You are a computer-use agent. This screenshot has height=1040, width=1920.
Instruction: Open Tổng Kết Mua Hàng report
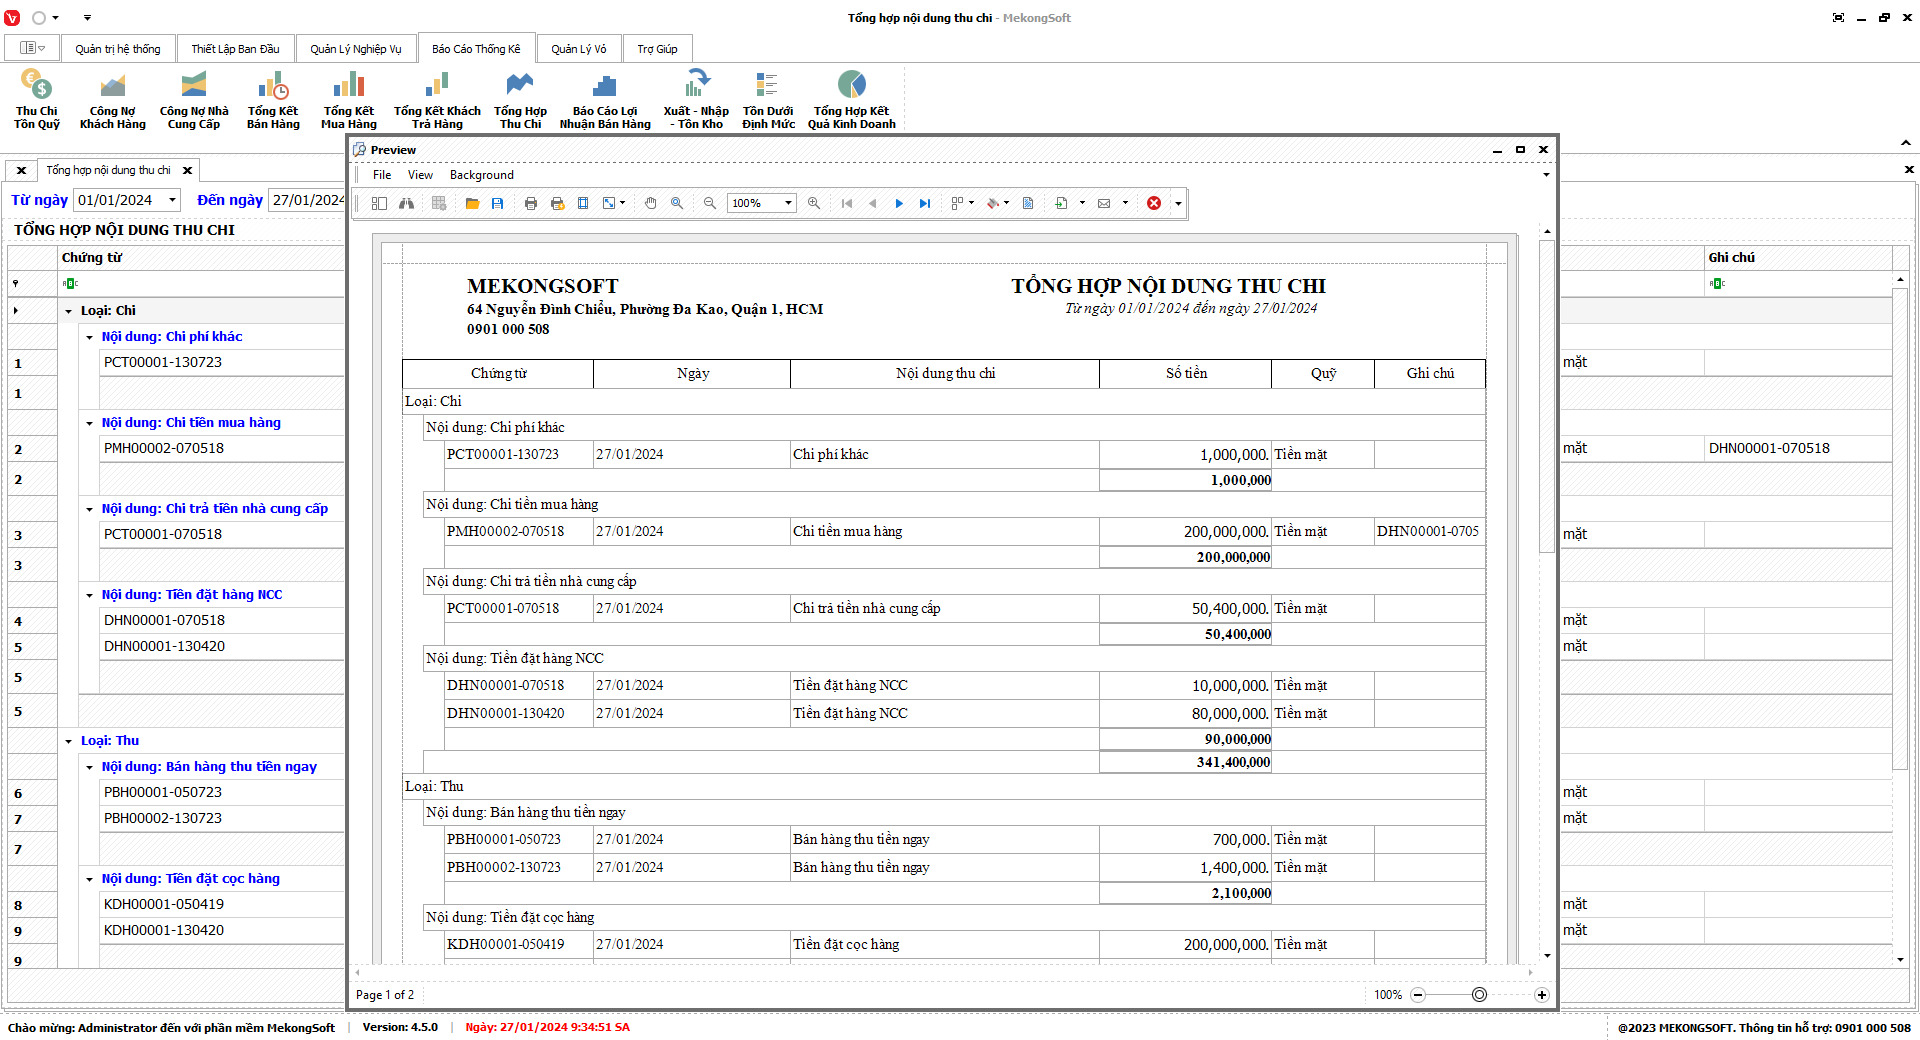point(349,100)
